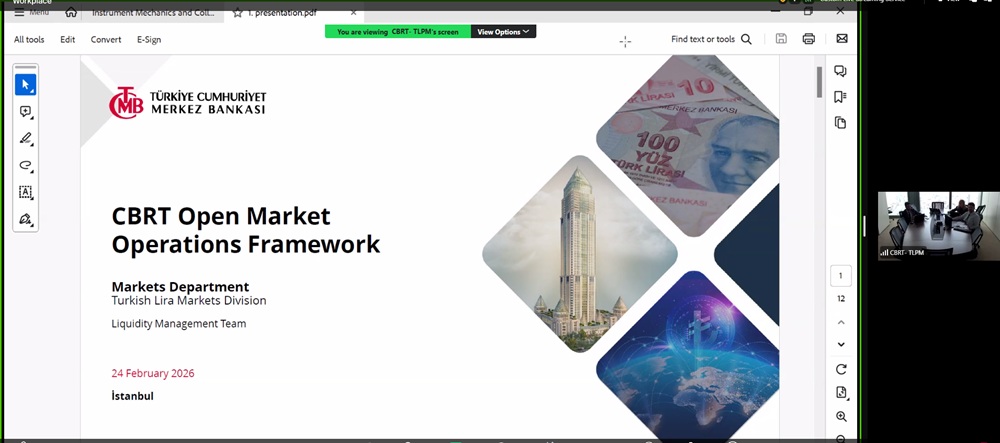Print the presentation PDF
Viewport: 1000px width, 443px height.
tap(808, 39)
